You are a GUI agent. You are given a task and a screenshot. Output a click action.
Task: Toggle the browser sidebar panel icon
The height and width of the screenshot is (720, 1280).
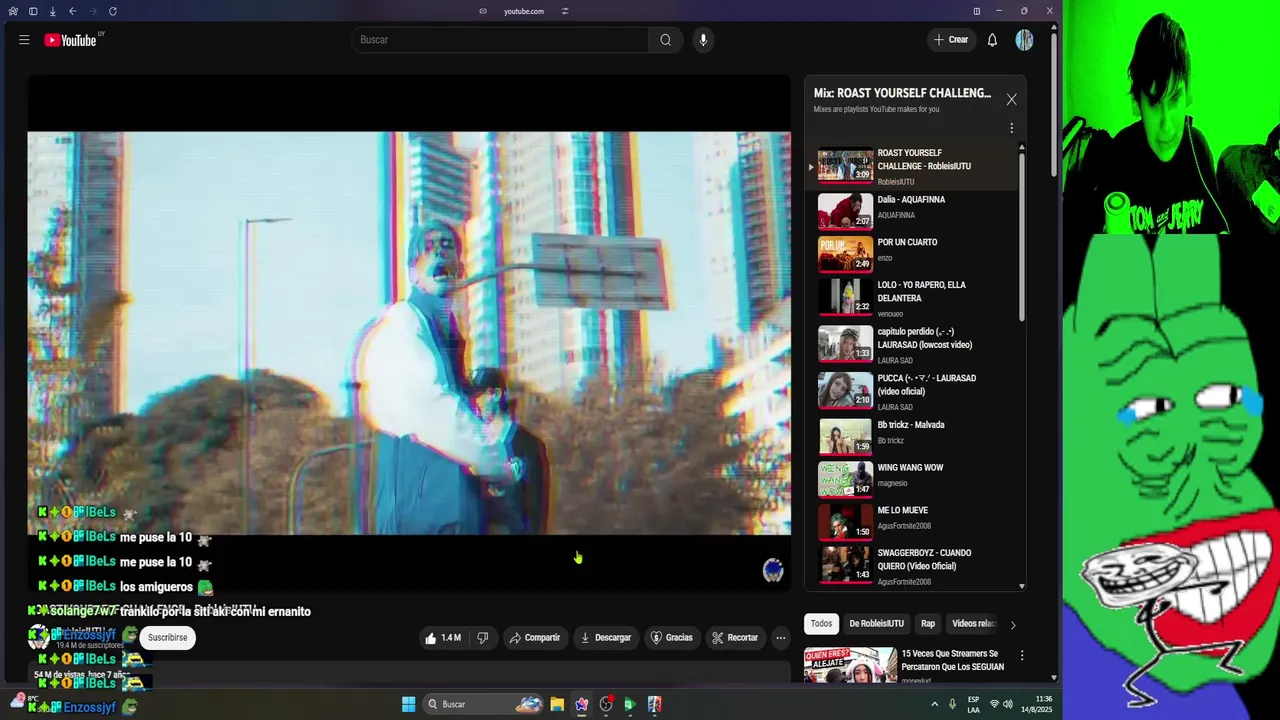point(32,11)
